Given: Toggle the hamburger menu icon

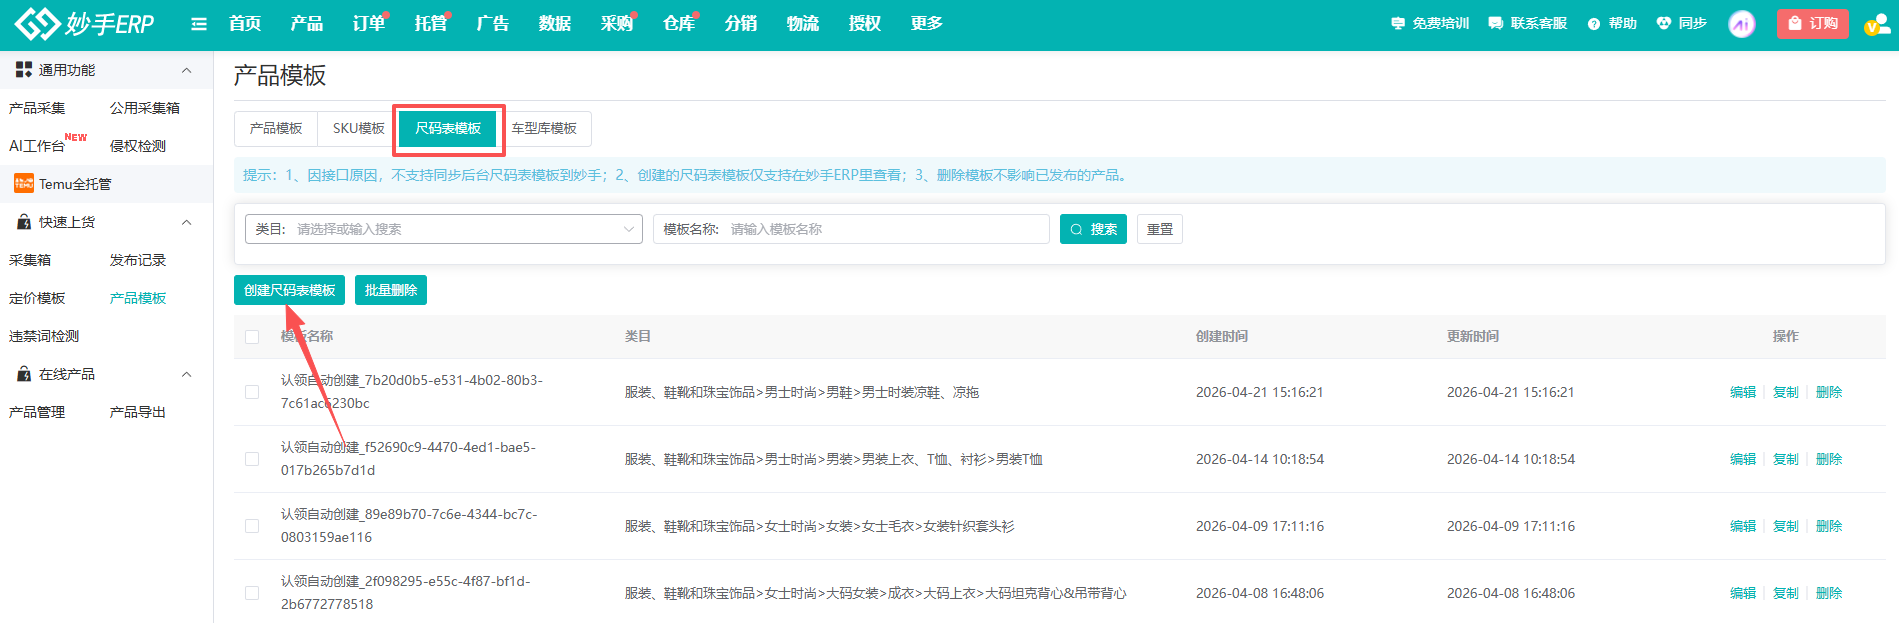Looking at the screenshot, I should [199, 24].
